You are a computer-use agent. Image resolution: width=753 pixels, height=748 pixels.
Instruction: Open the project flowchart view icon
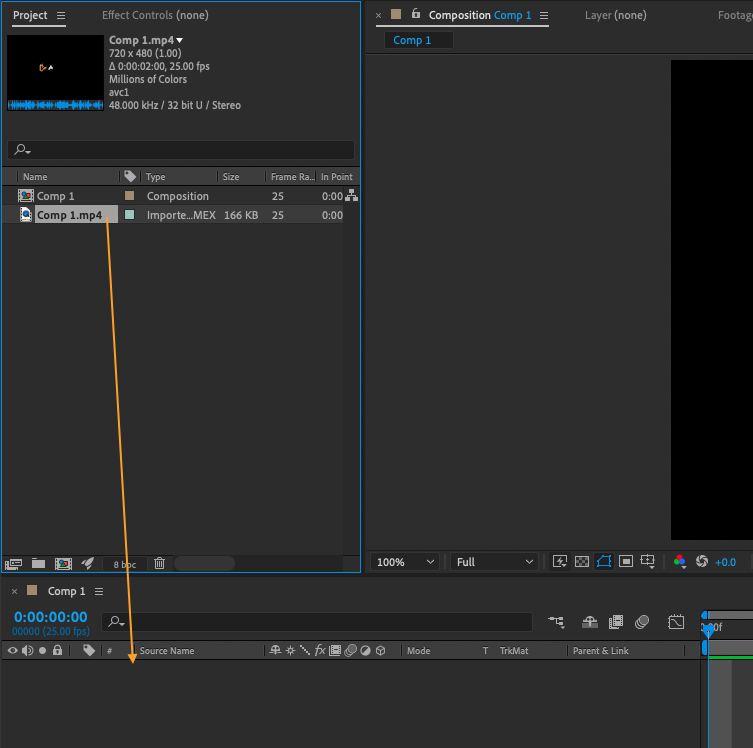[x=351, y=196]
